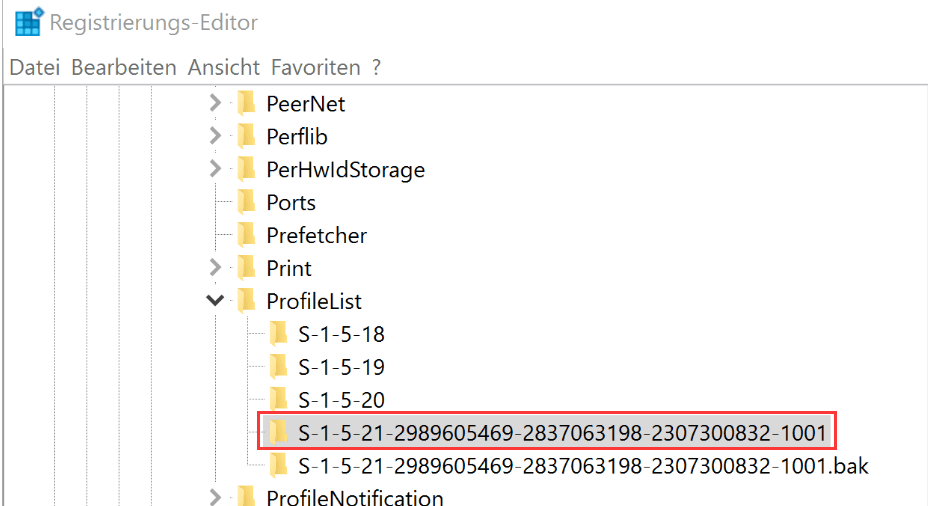Expand the Perflib key node
The image size is (928, 506).
(x=214, y=136)
